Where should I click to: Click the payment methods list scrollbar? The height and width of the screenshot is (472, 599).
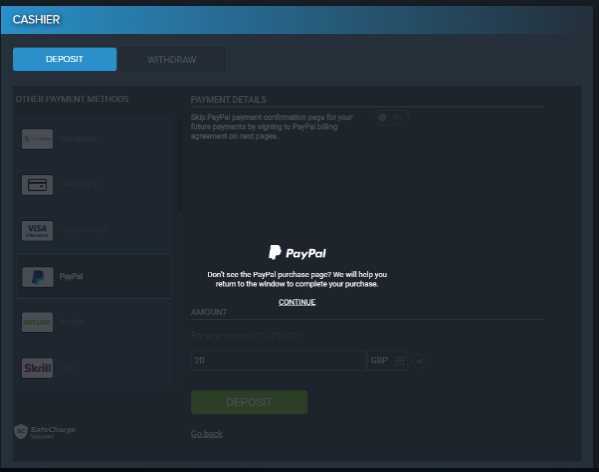[180, 164]
